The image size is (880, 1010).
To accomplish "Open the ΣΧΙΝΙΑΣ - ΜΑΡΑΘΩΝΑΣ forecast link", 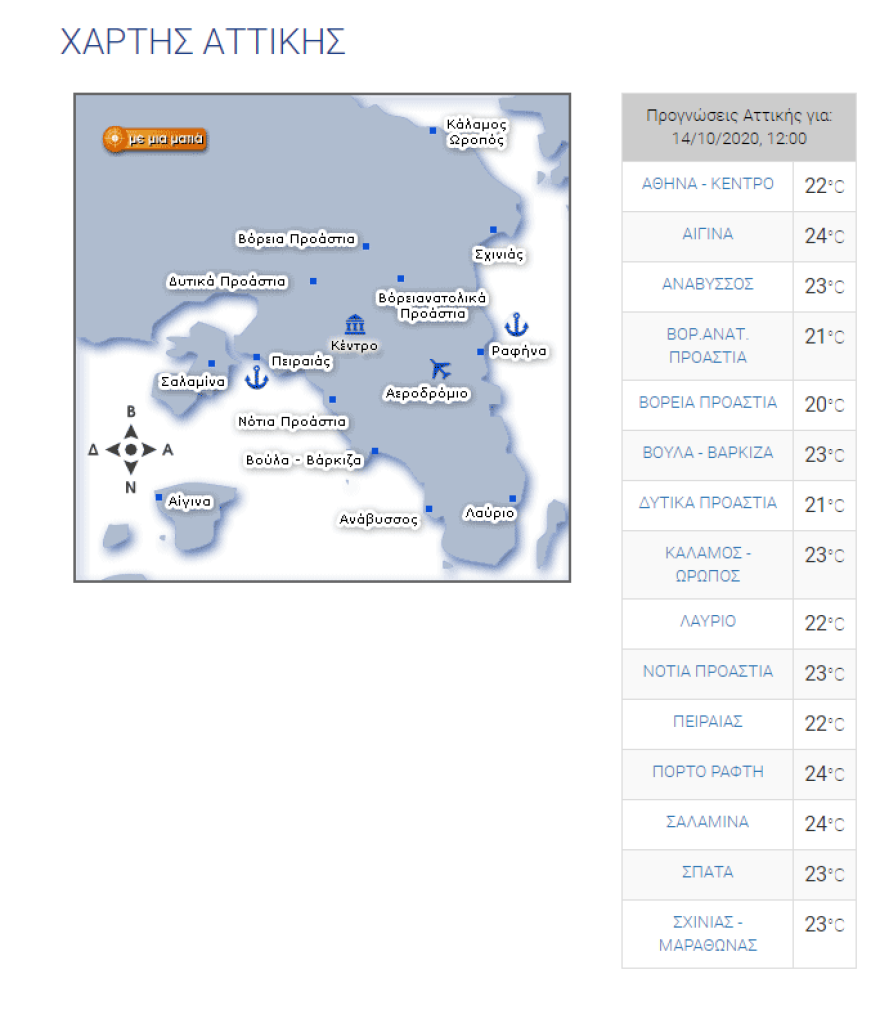I will pos(707,933).
